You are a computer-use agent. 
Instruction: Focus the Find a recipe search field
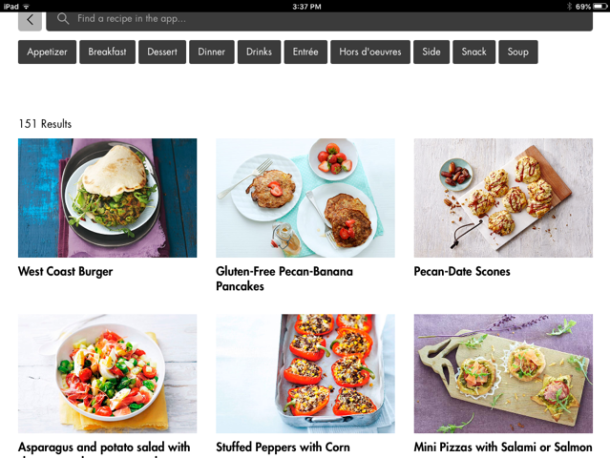pos(319,20)
